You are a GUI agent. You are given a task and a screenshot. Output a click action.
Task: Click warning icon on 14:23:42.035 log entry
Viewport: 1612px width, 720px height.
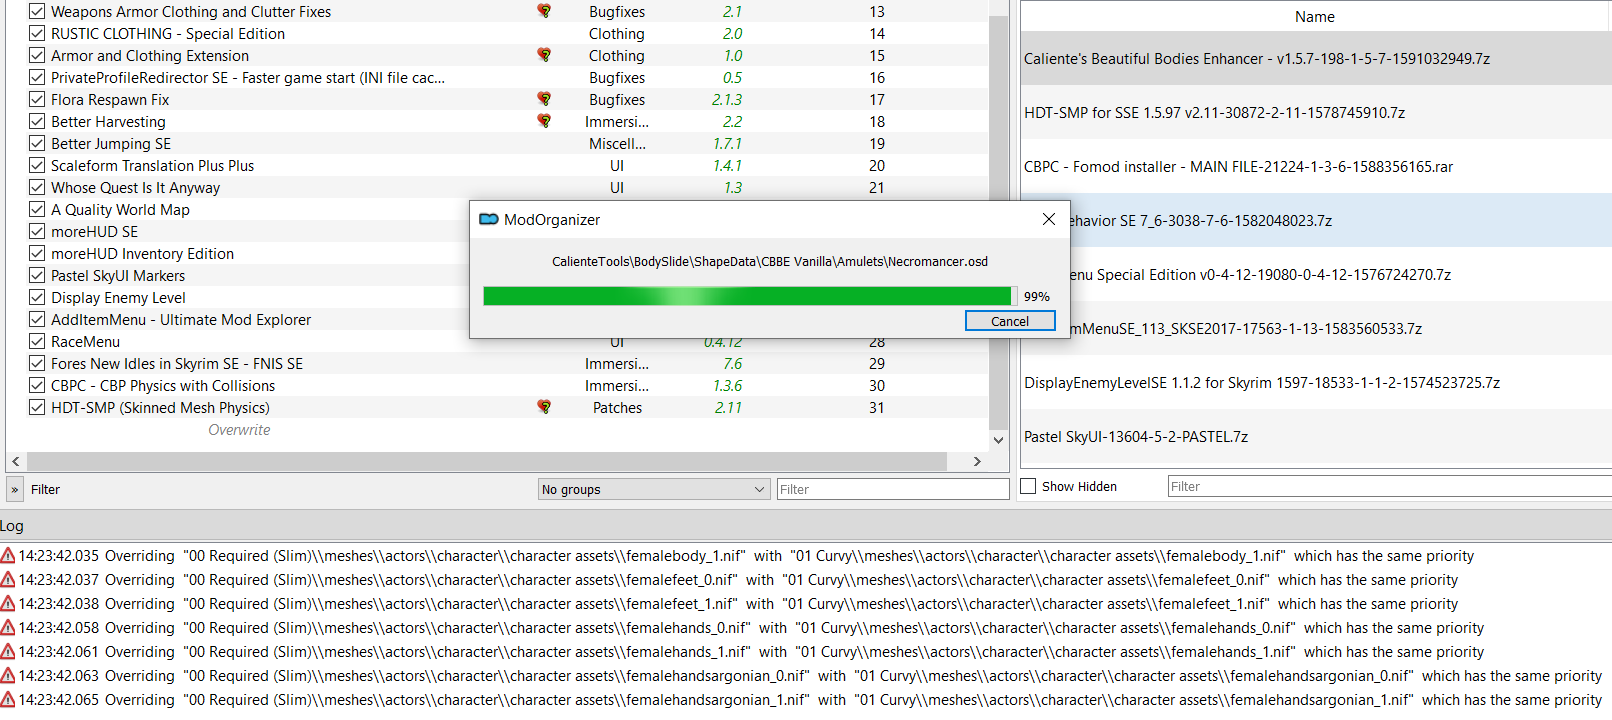8,556
